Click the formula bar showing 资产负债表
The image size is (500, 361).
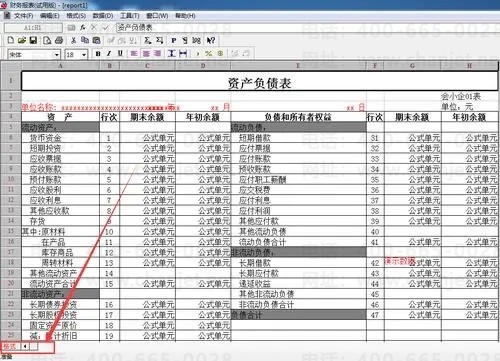pos(307,28)
